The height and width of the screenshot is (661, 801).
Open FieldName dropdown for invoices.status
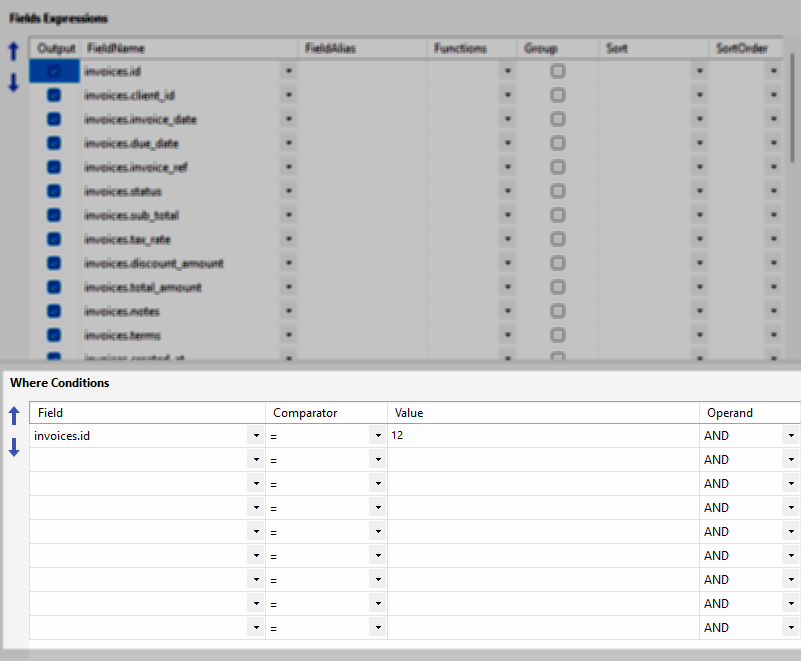click(289, 191)
